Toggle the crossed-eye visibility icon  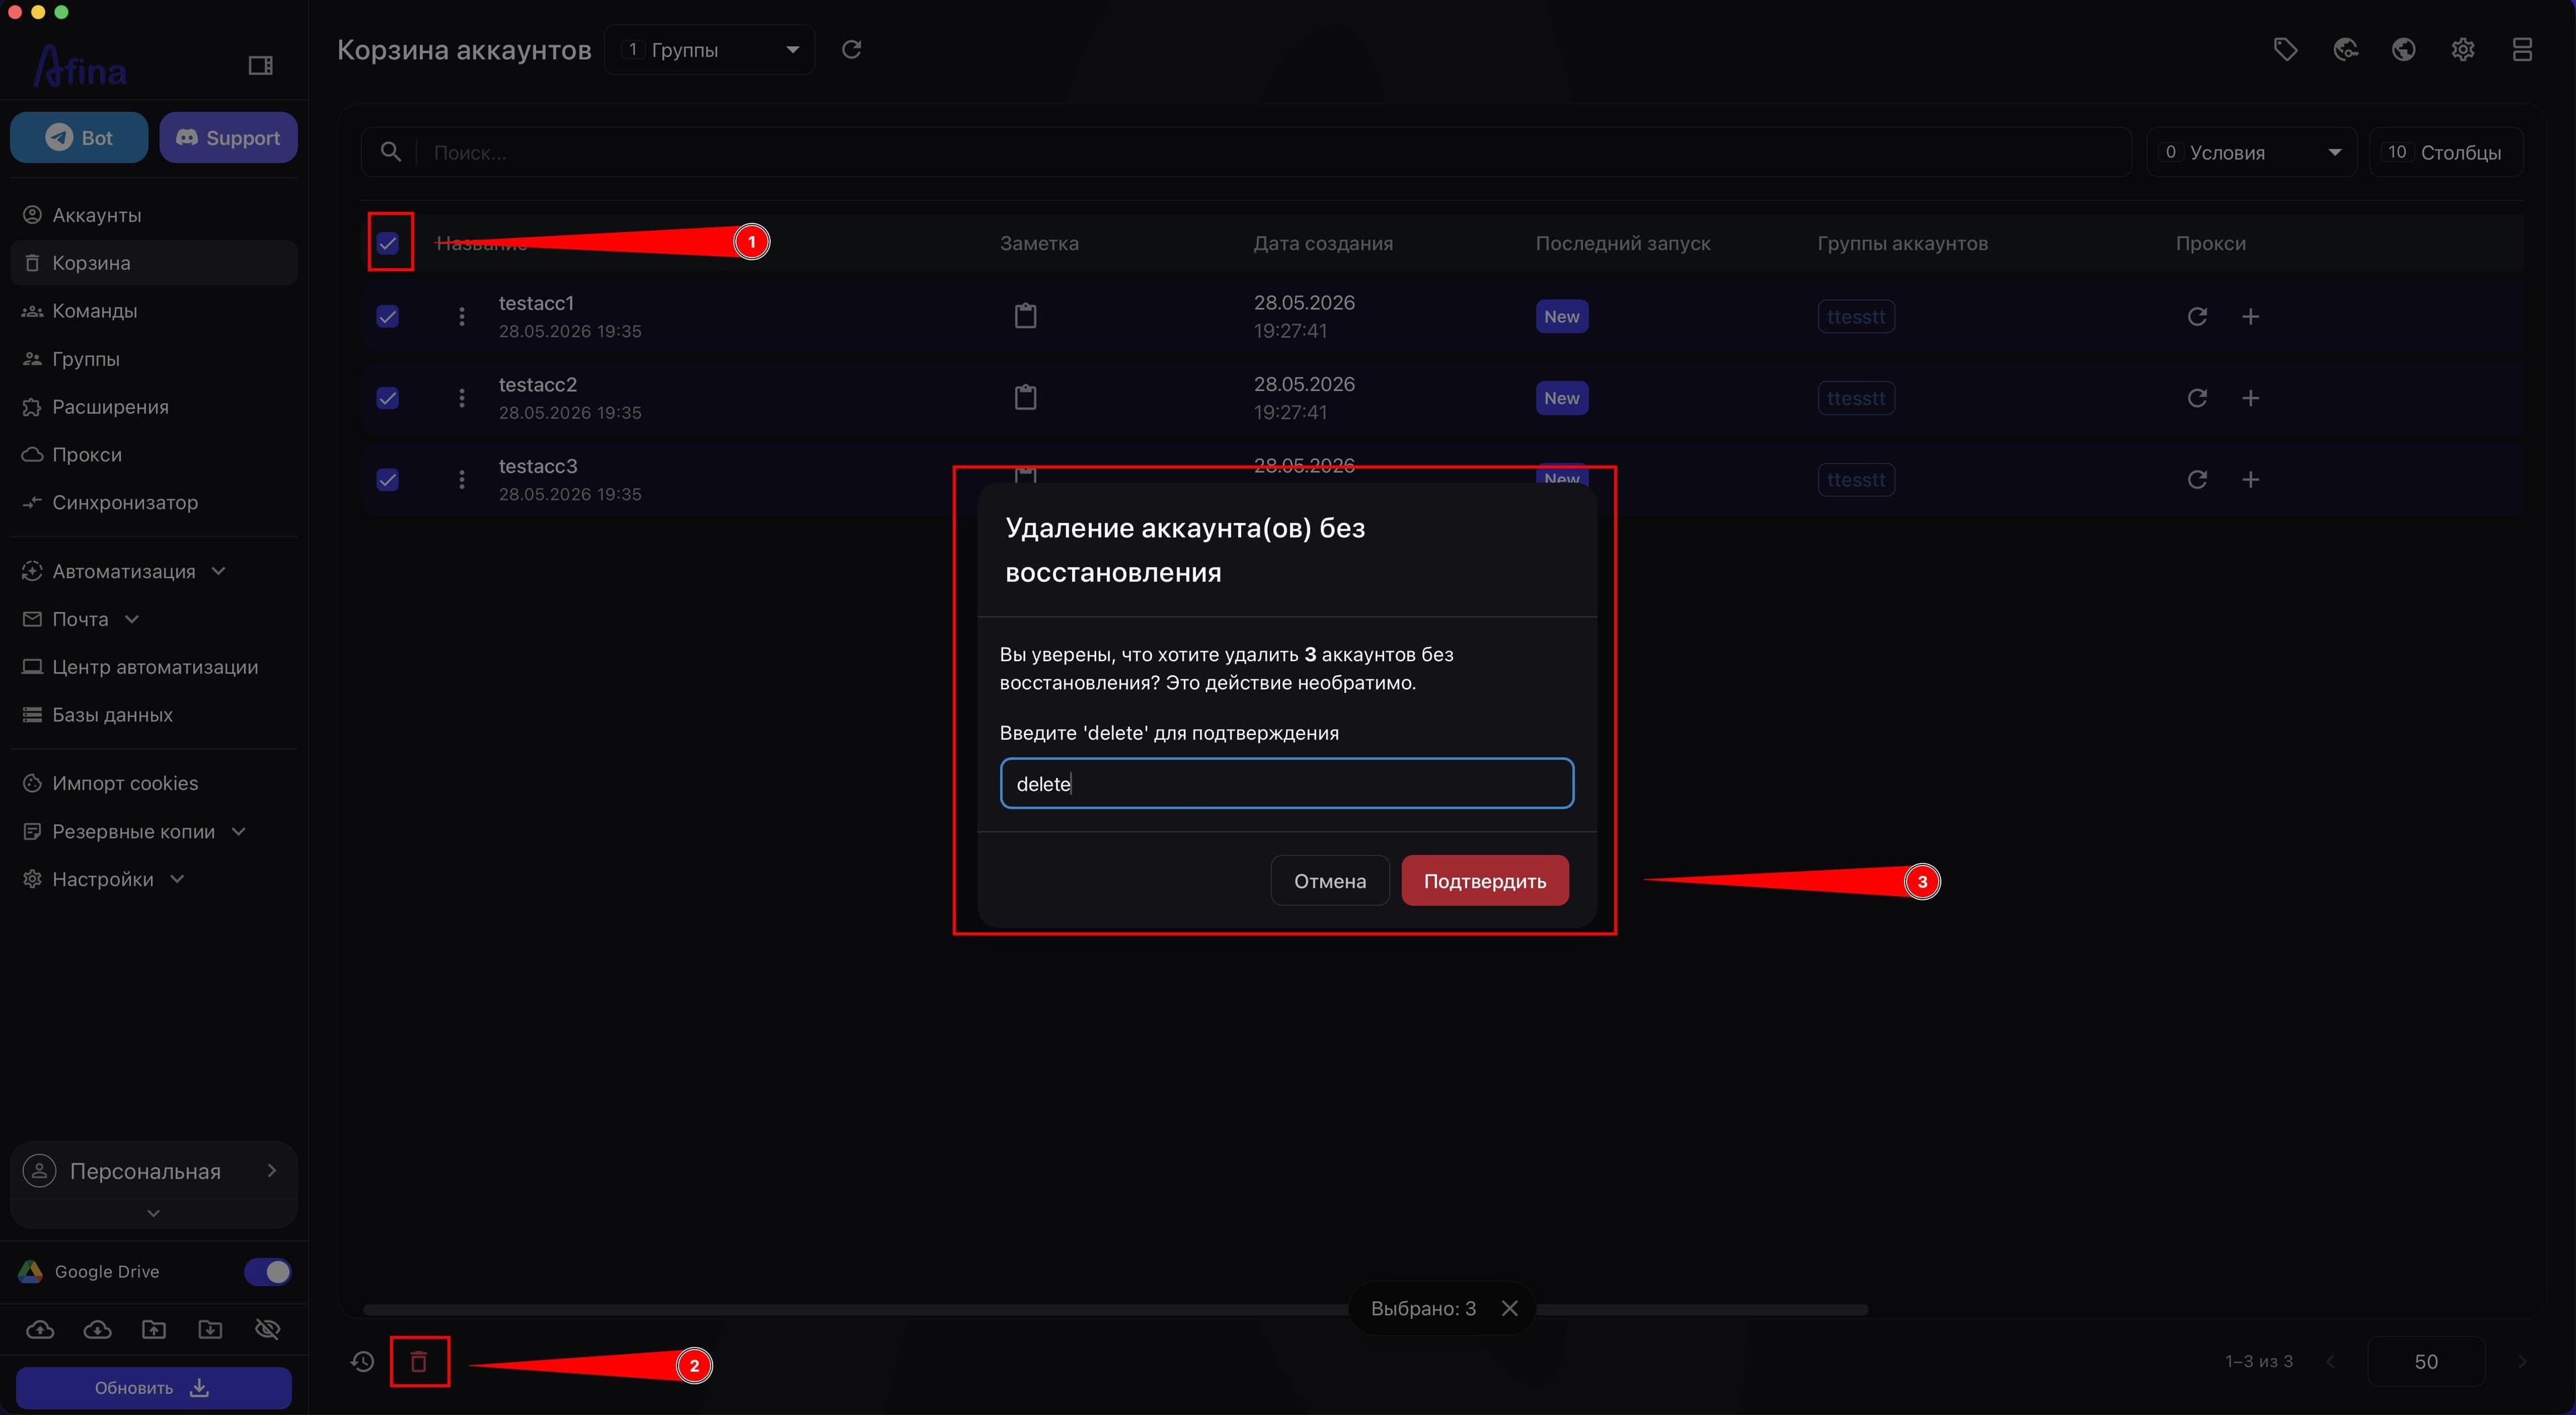[267, 1329]
